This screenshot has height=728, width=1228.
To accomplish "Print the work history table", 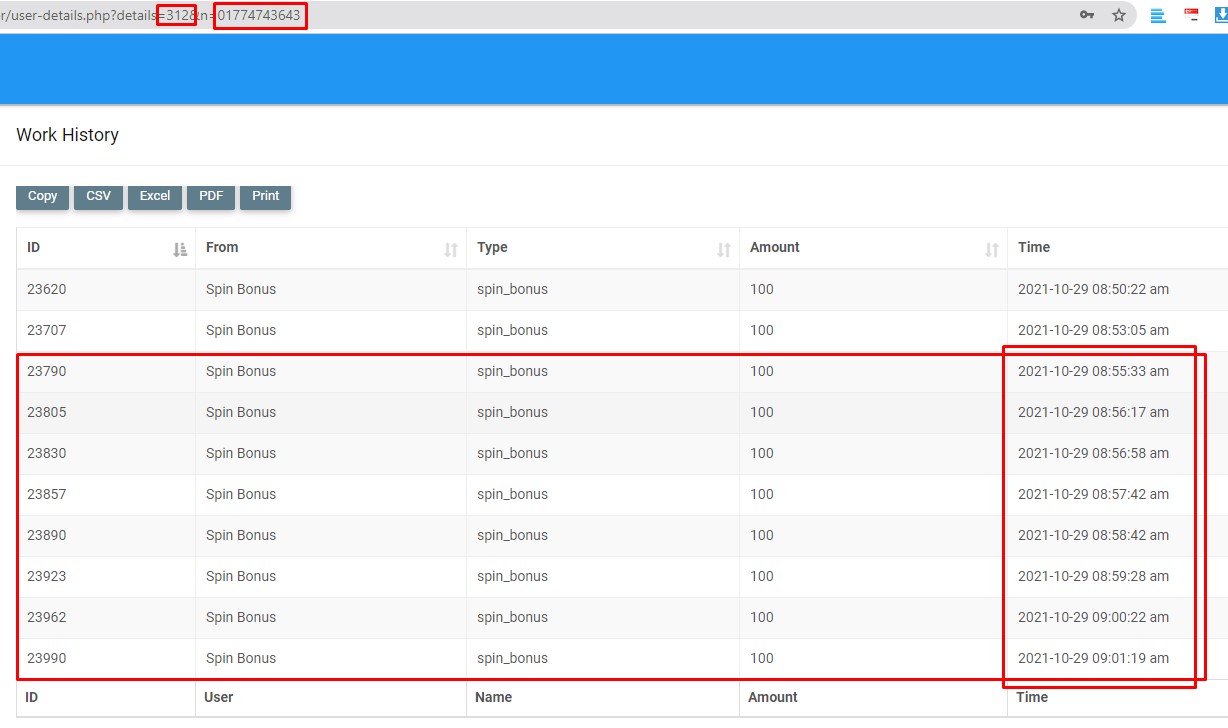I will 266,197.
